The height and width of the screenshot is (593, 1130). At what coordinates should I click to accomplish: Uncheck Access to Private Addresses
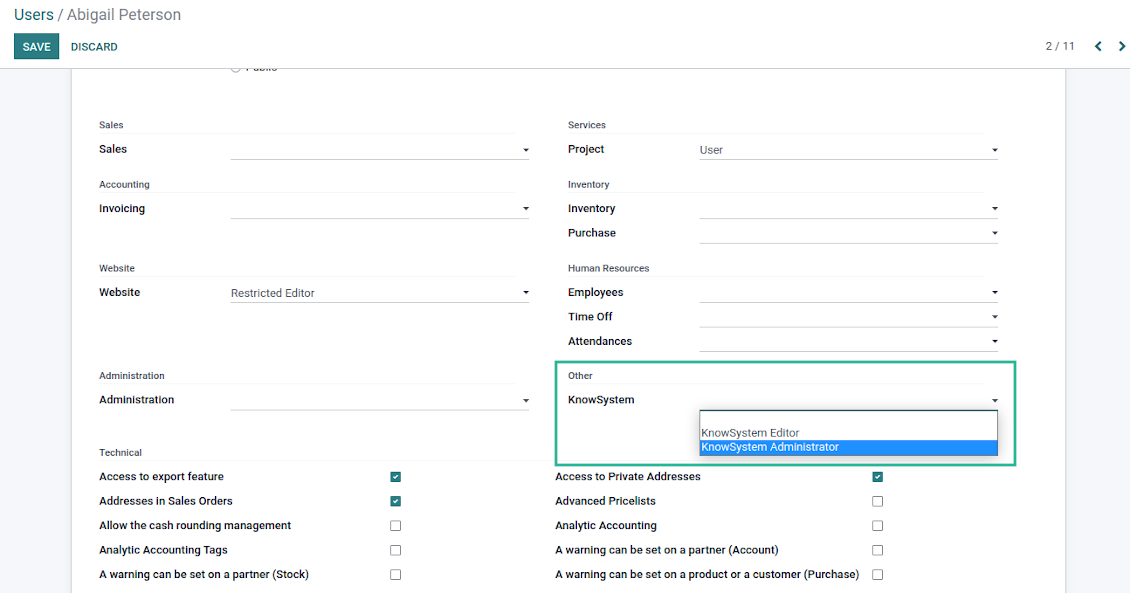[877, 477]
